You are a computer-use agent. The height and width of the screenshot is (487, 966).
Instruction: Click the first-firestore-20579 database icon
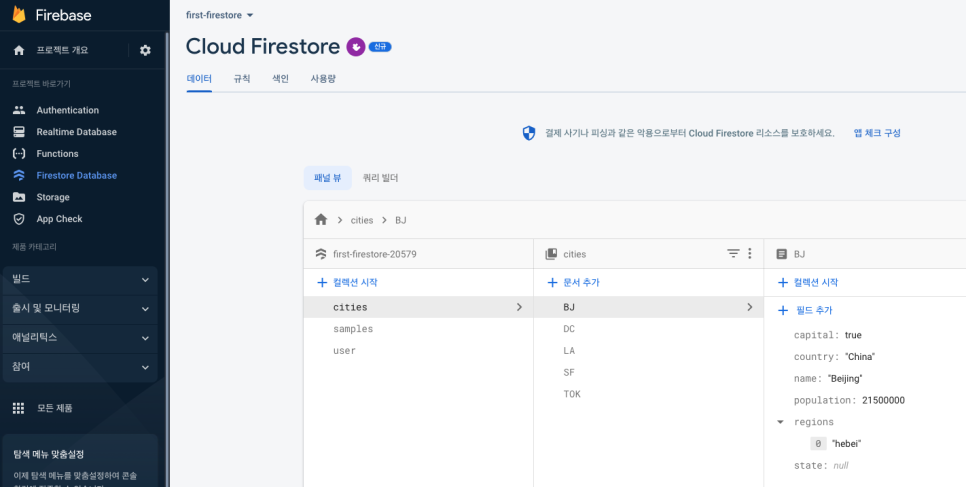click(320, 253)
